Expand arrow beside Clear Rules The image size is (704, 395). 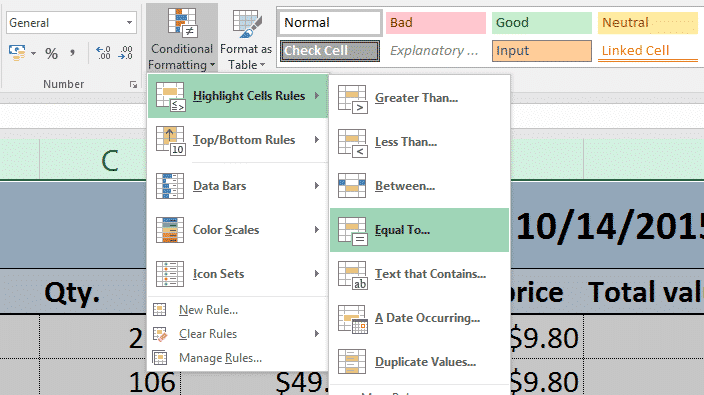pyautogui.click(x=317, y=334)
